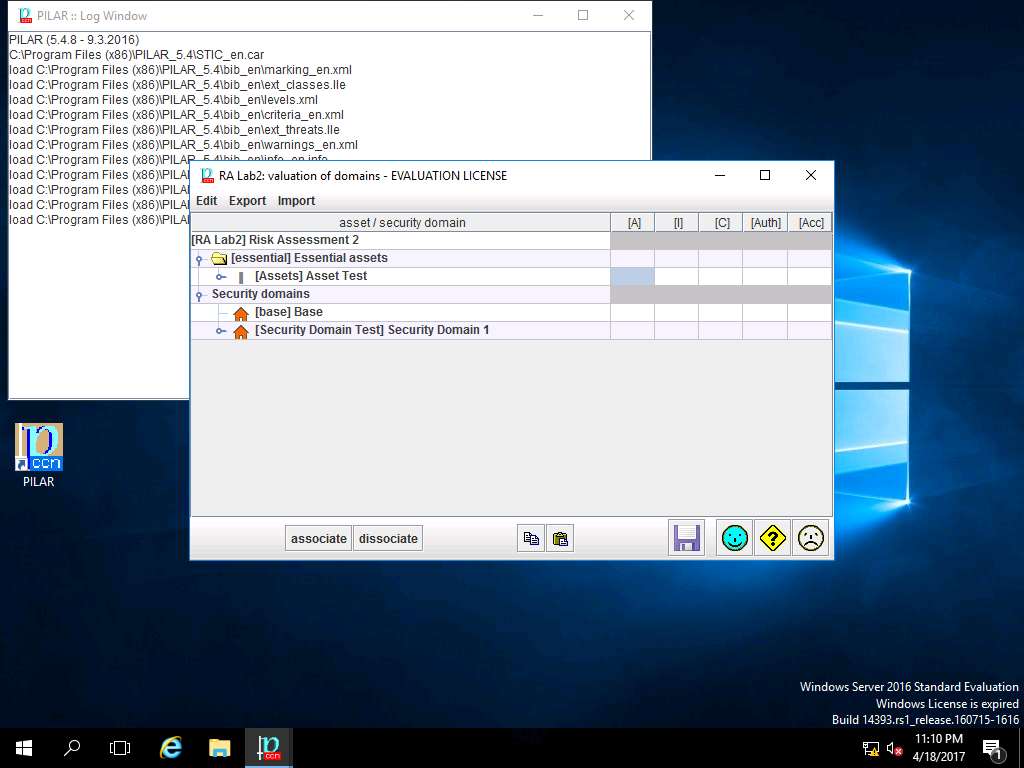The height and width of the screenshot is (768, 1024).
Task: Click the associate button
Action: click(x=319, y=539)
